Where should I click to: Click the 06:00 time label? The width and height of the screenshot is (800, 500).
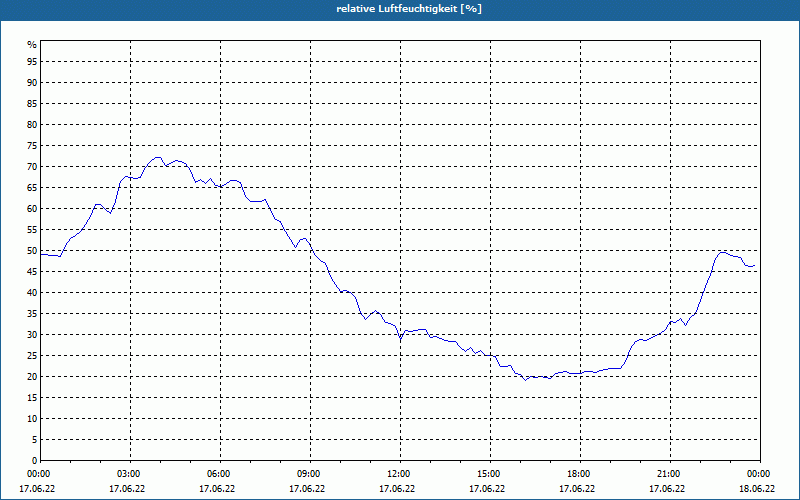pos(218,474)
